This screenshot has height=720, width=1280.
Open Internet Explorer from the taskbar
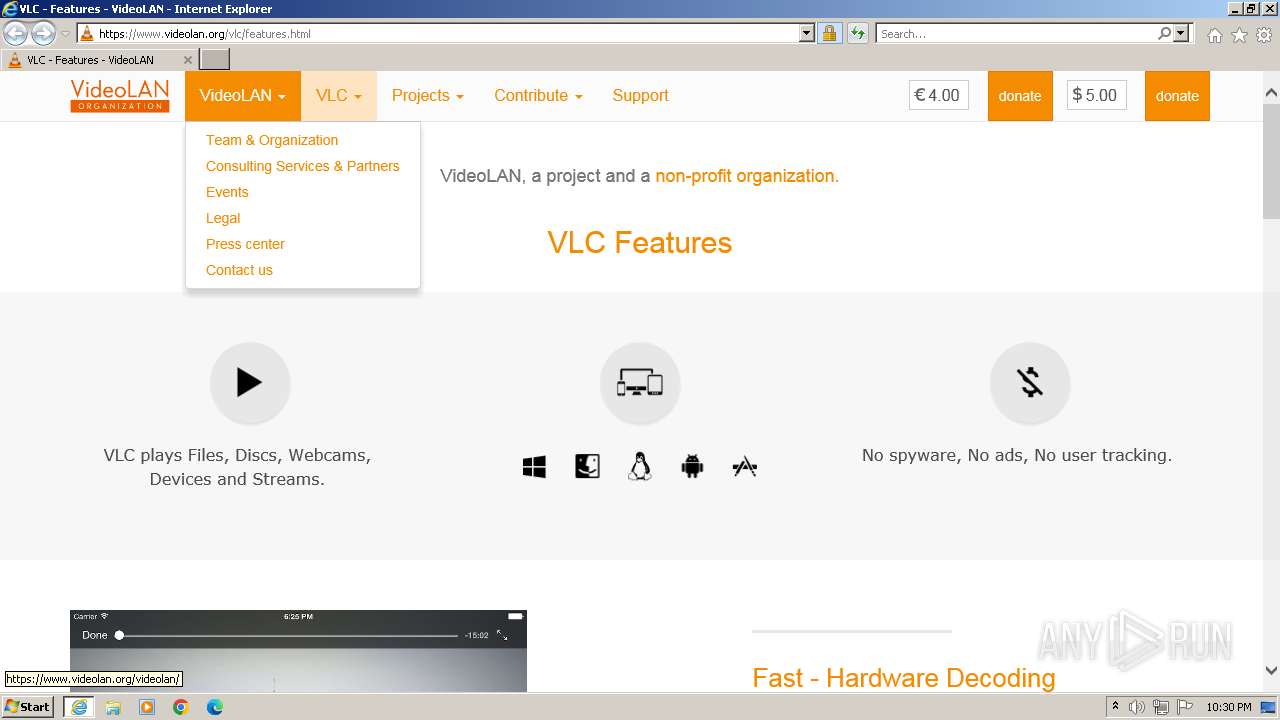pyautogui.click(x=78, y=707)
